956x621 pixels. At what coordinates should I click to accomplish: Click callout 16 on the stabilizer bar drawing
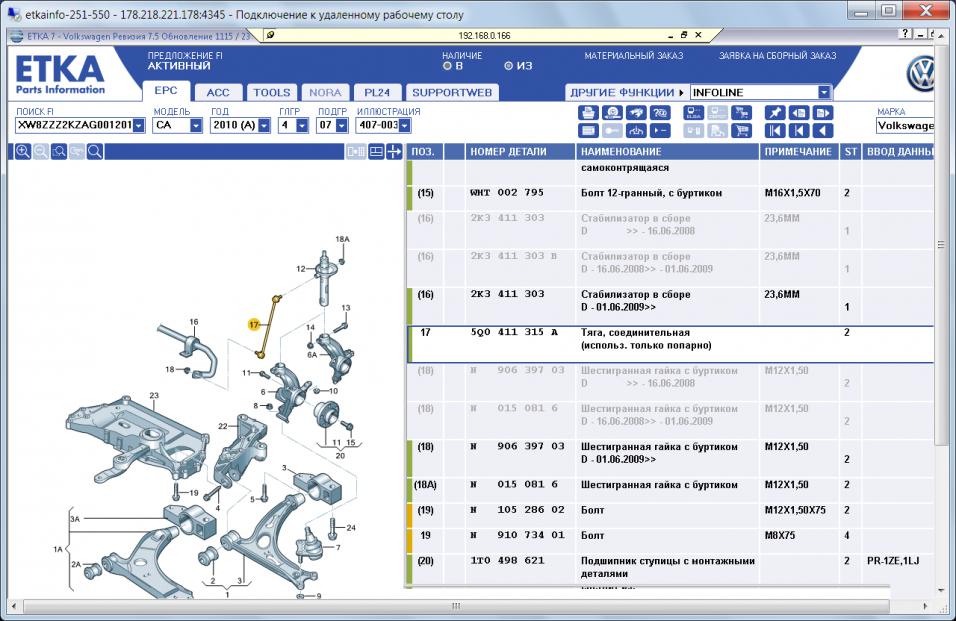pos(193,322)
